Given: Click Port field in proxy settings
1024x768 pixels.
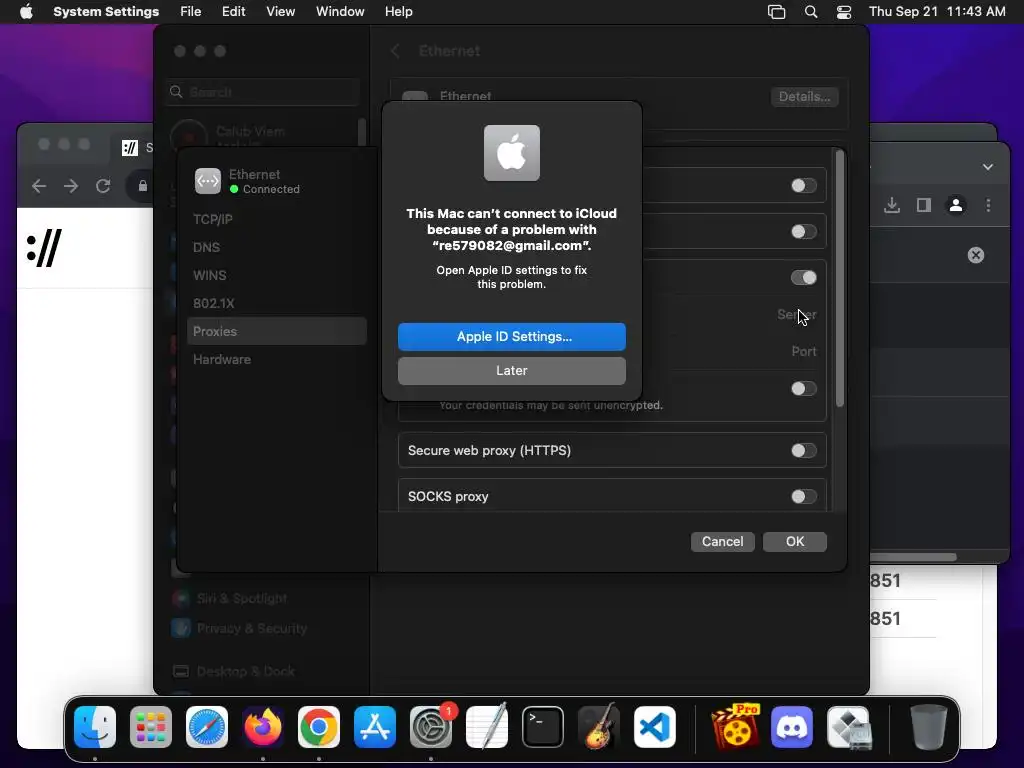Looking at the screenshot, I should coord(804,351).
